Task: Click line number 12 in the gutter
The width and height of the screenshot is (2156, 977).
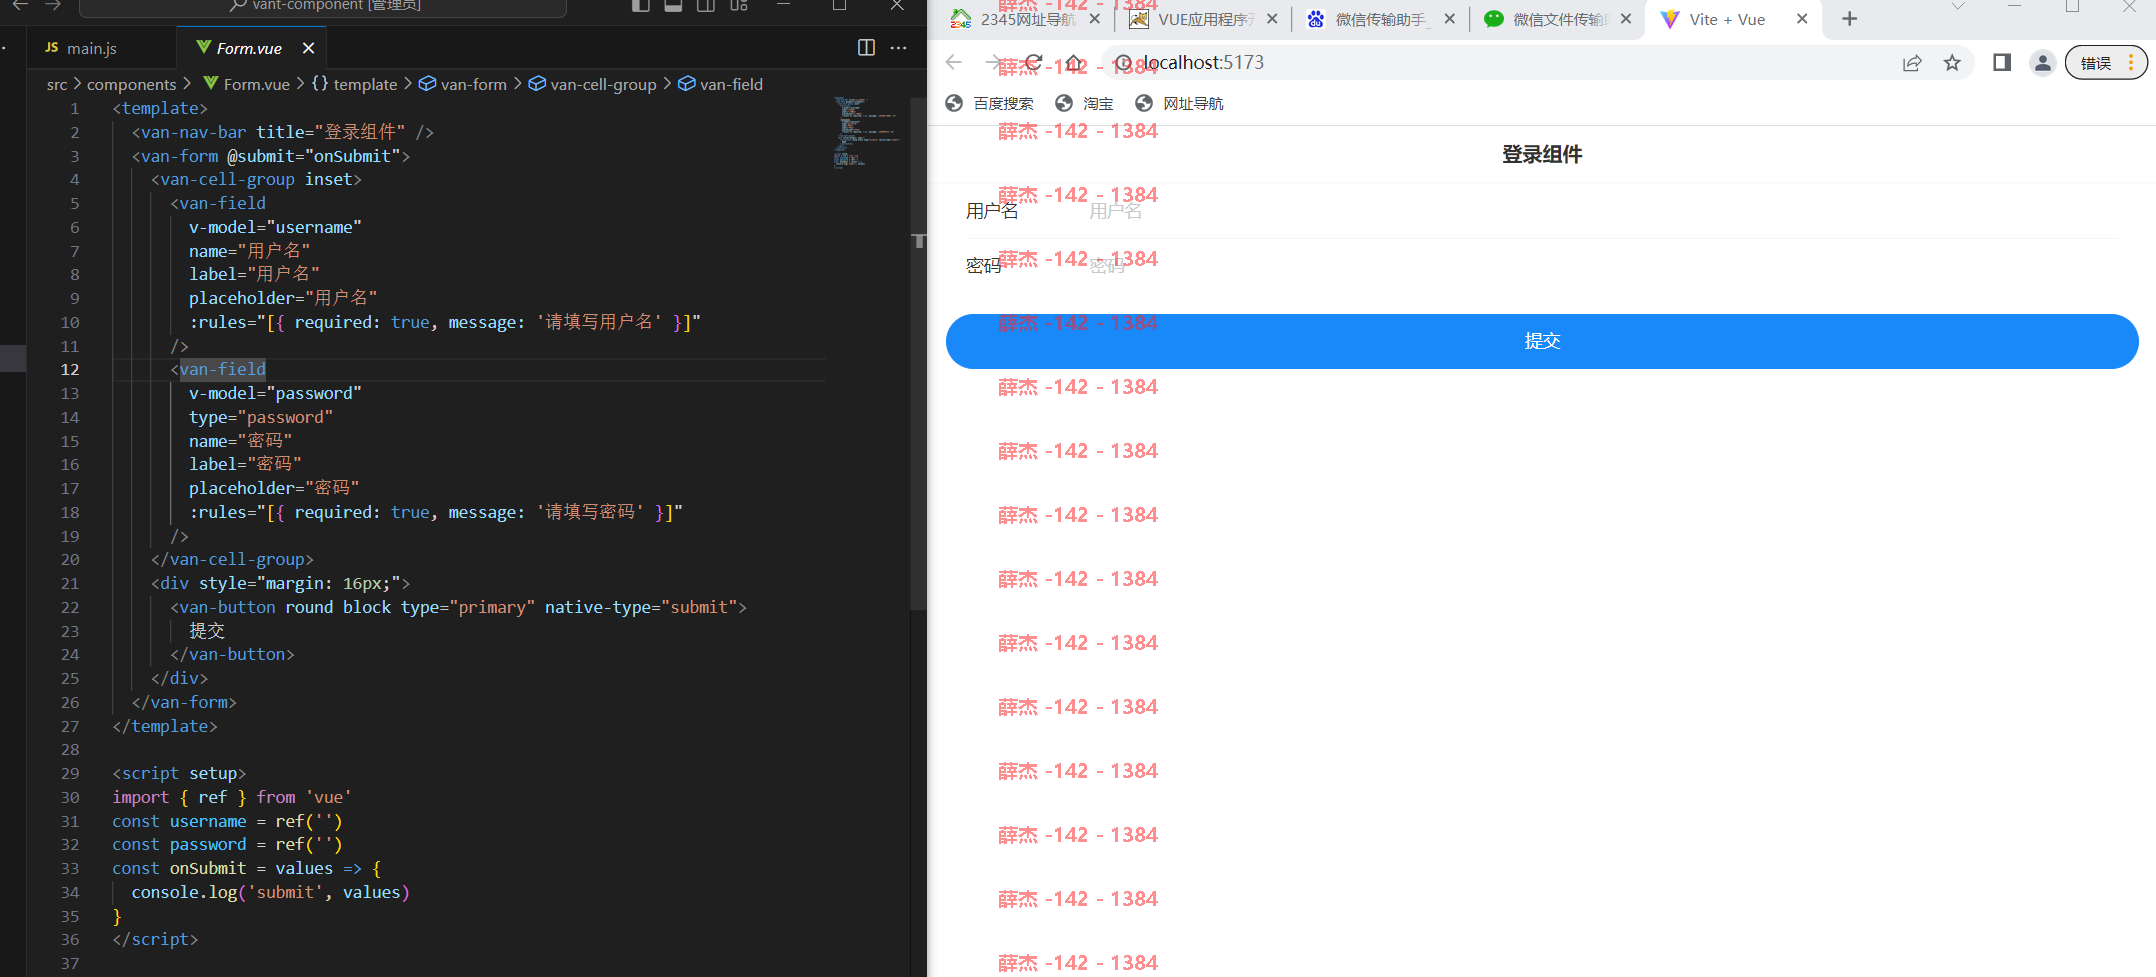Action: [69, 370]
